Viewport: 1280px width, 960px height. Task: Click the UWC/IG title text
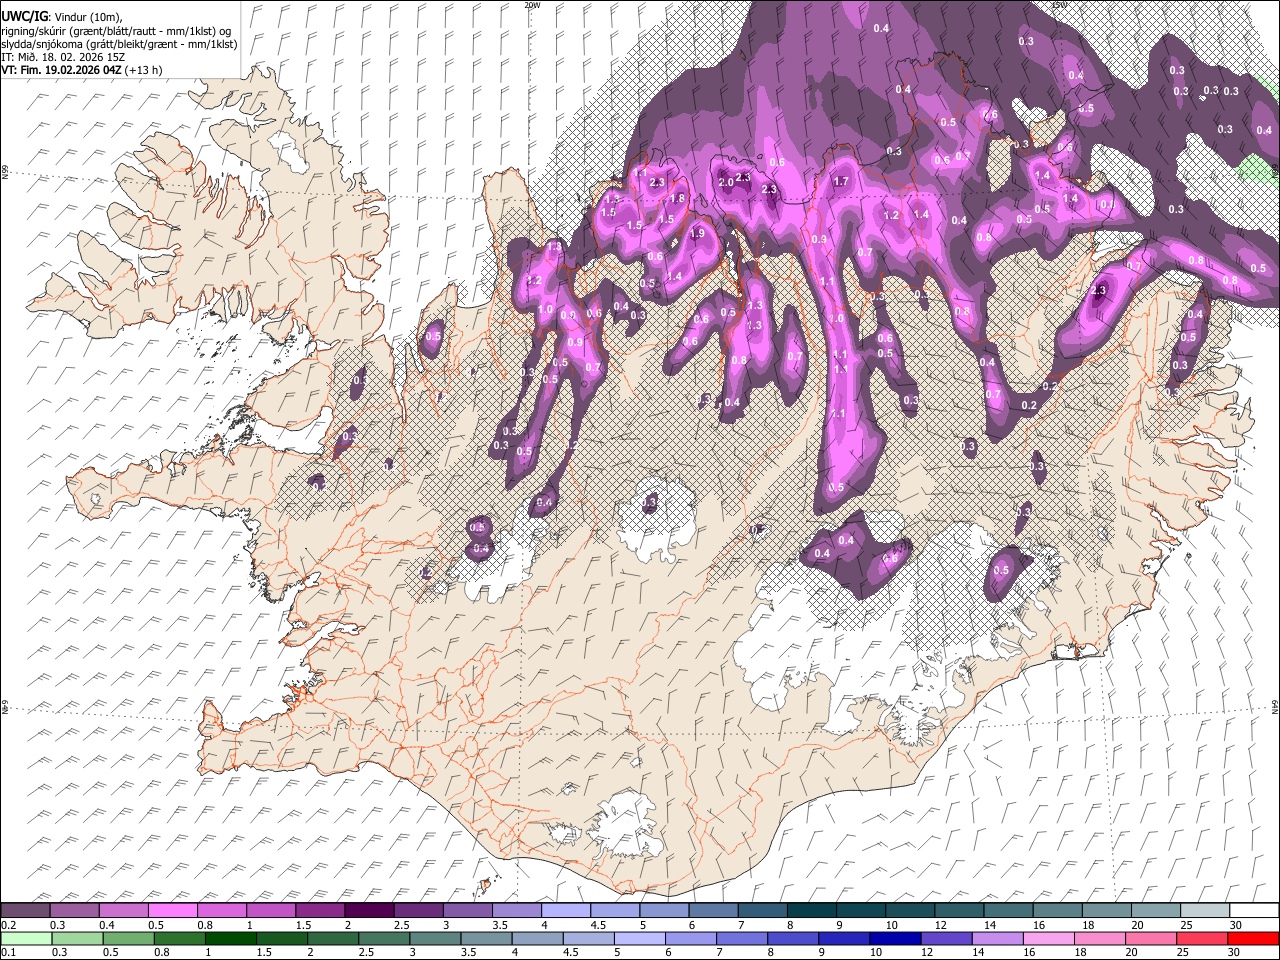pos(25,15)
